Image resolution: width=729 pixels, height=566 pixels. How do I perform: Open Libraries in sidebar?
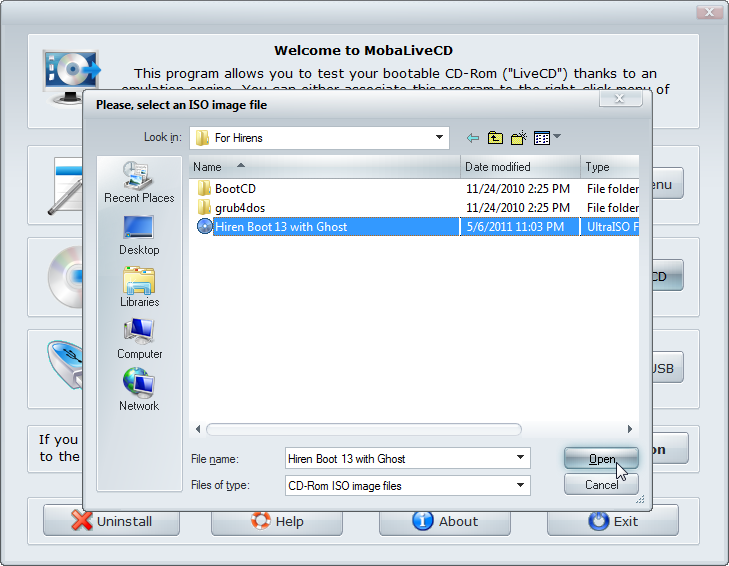point(139,287)
